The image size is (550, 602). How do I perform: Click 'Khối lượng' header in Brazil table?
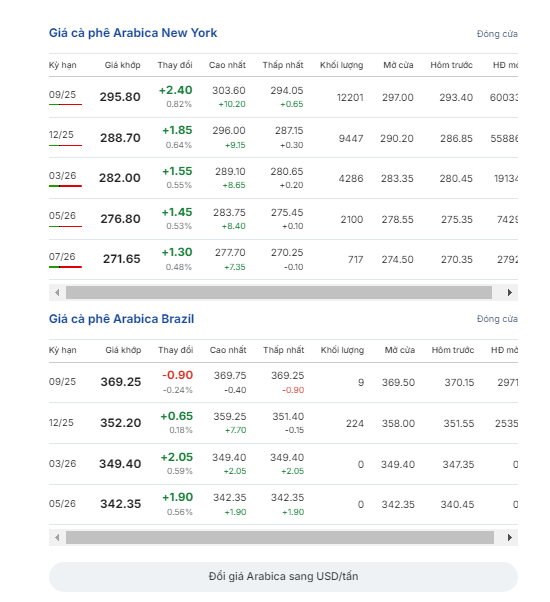(x=342, y=351)
